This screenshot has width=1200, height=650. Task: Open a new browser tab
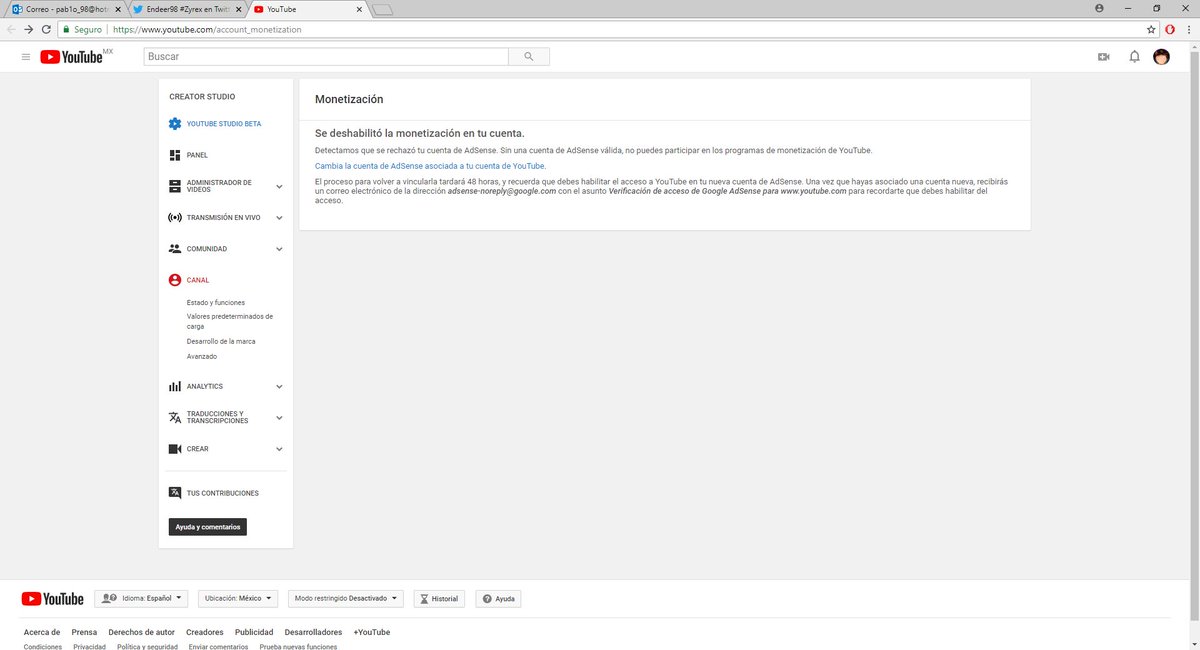[383, 9]
